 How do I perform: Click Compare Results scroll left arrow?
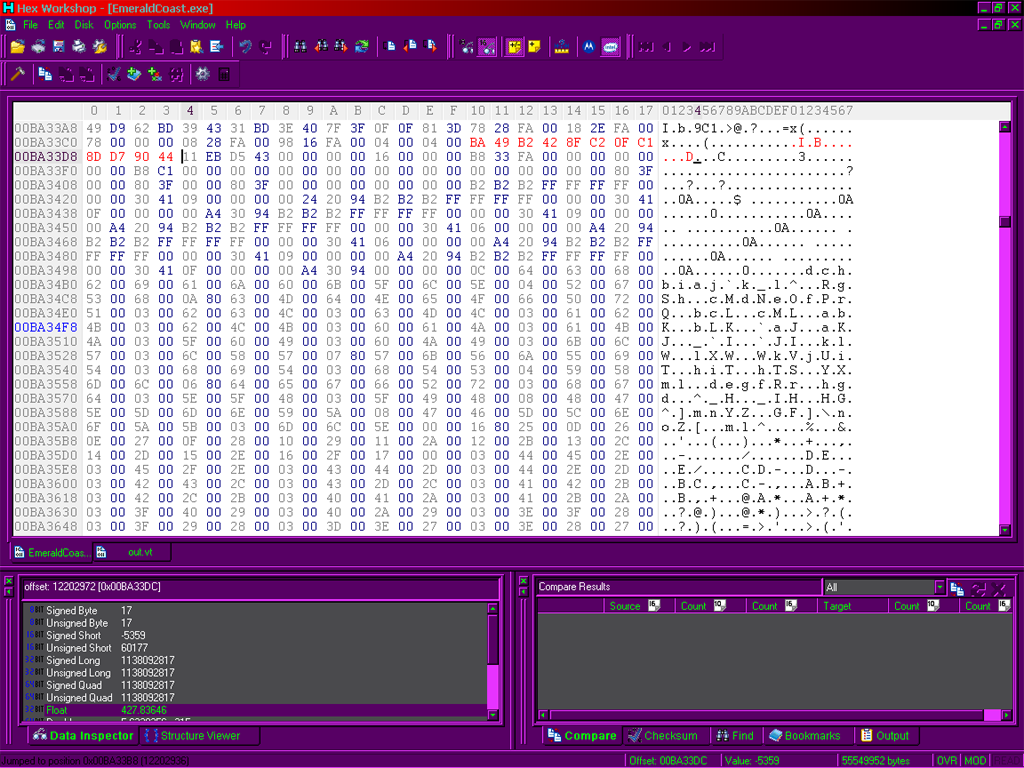pyautogui.click(x=543, y=715)
